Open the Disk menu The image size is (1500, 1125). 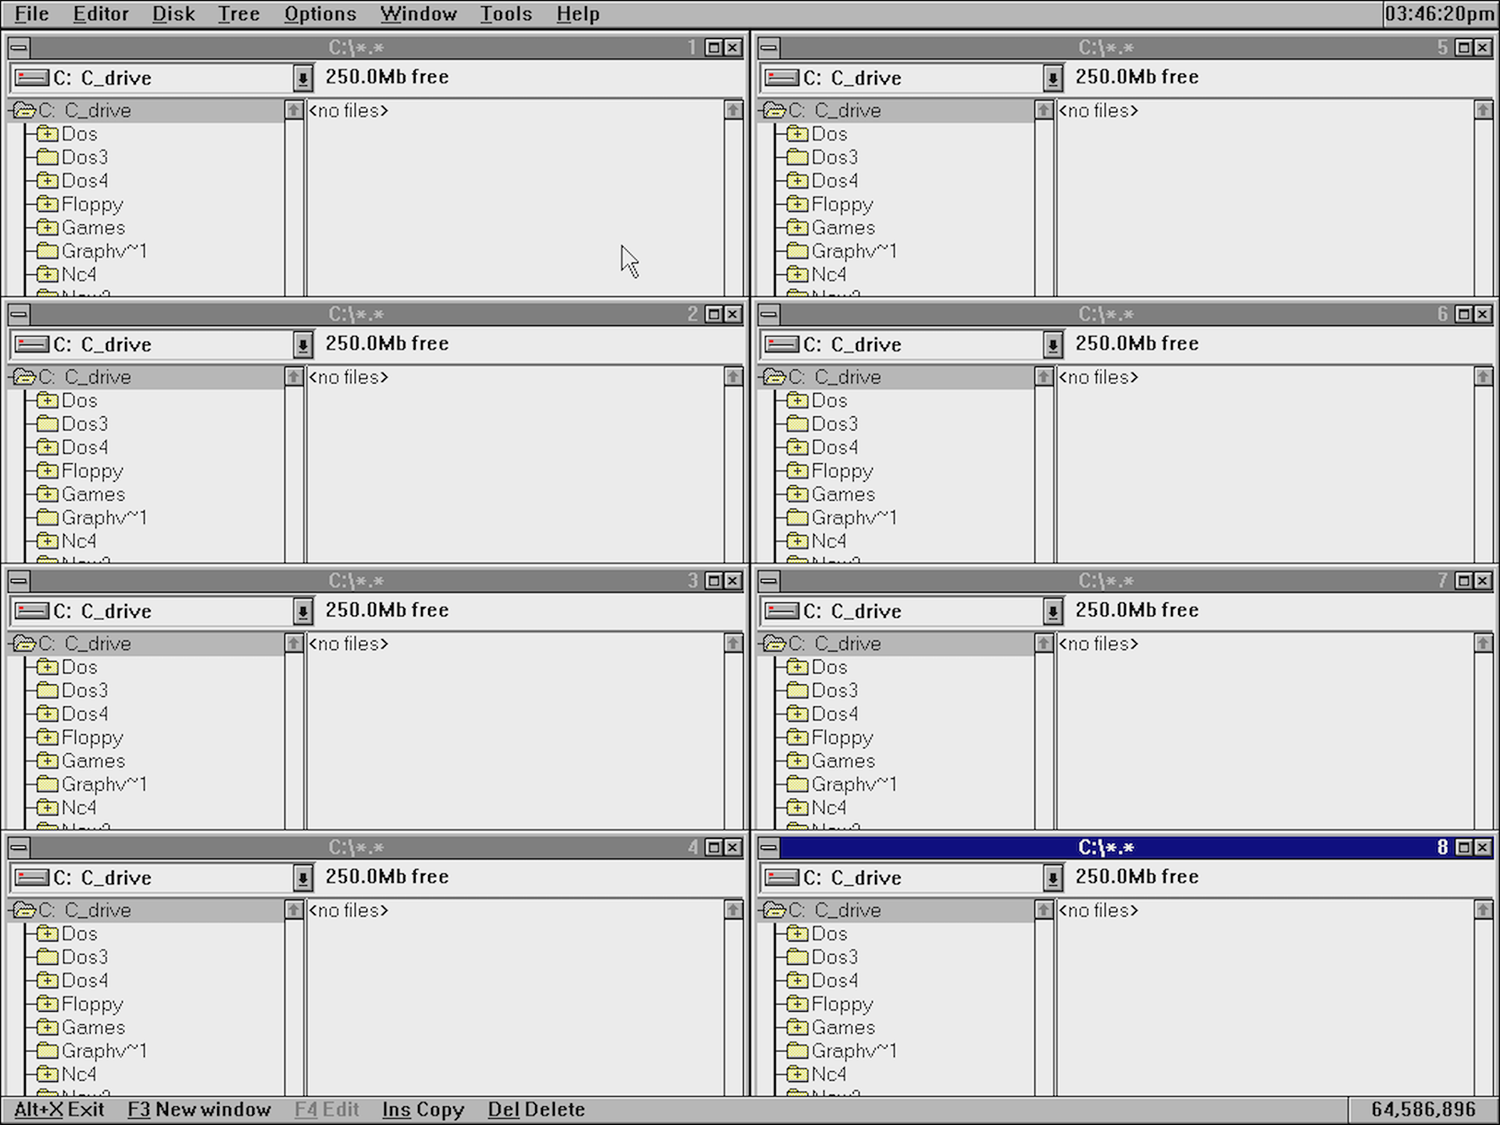click(x=174, y=14)
